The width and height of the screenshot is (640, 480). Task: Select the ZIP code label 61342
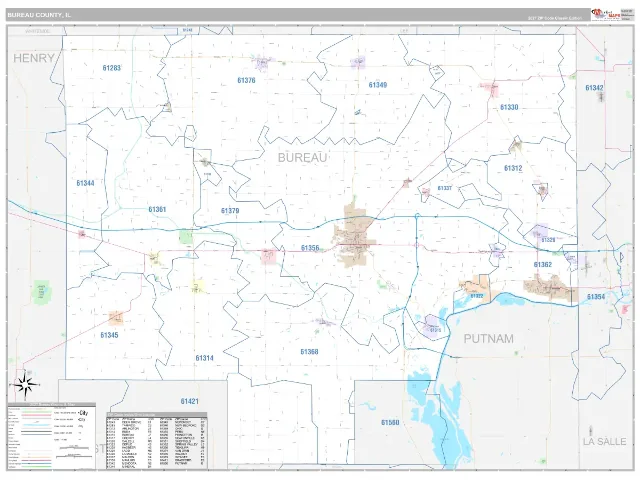tap(594, 88)
